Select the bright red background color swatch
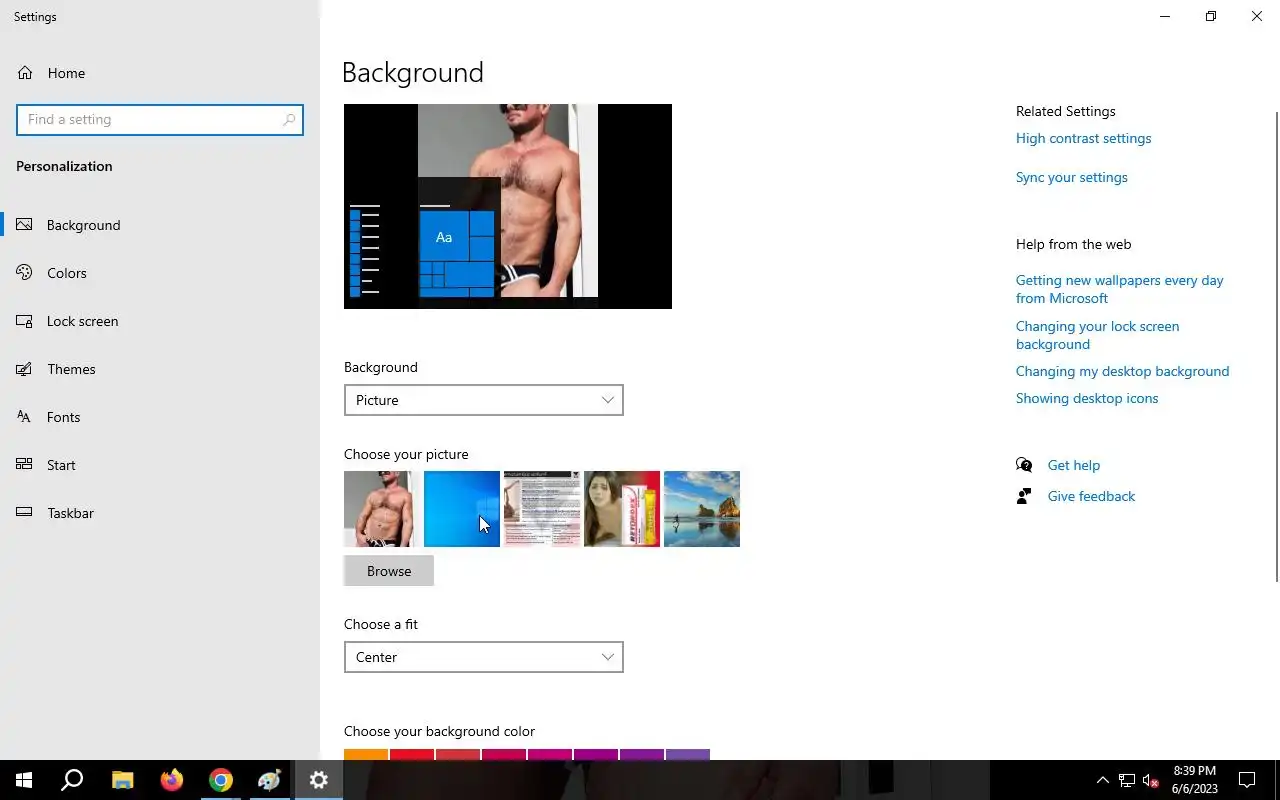This screenshot has height=800, width=1280. (412, 755)
